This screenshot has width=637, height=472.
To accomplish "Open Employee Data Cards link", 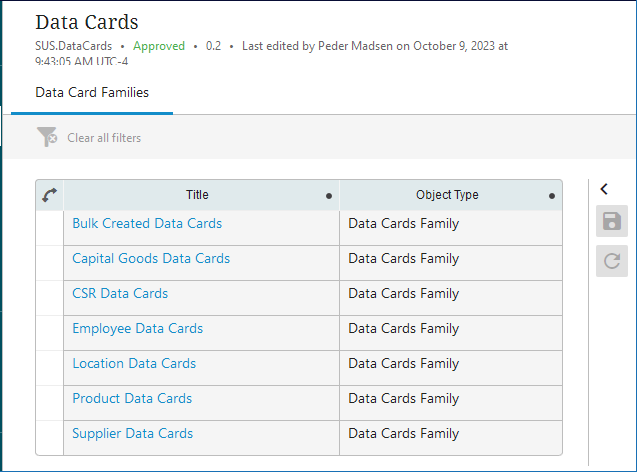I will [x=137, y=329].
